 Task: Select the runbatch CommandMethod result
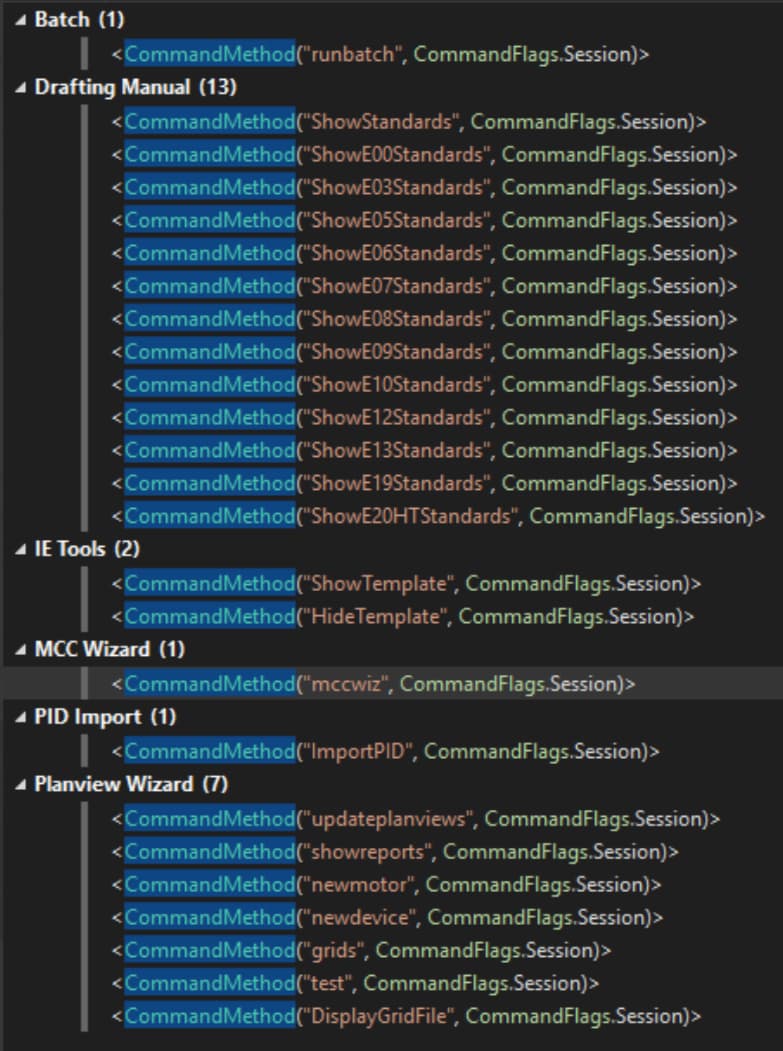(380, 54)
